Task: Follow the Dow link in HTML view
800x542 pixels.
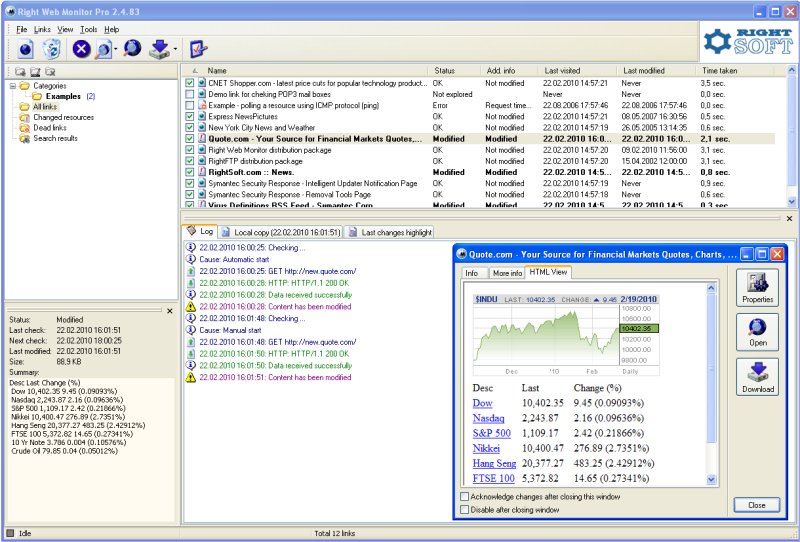Action: pyautogui.click(x=483, y=403)
